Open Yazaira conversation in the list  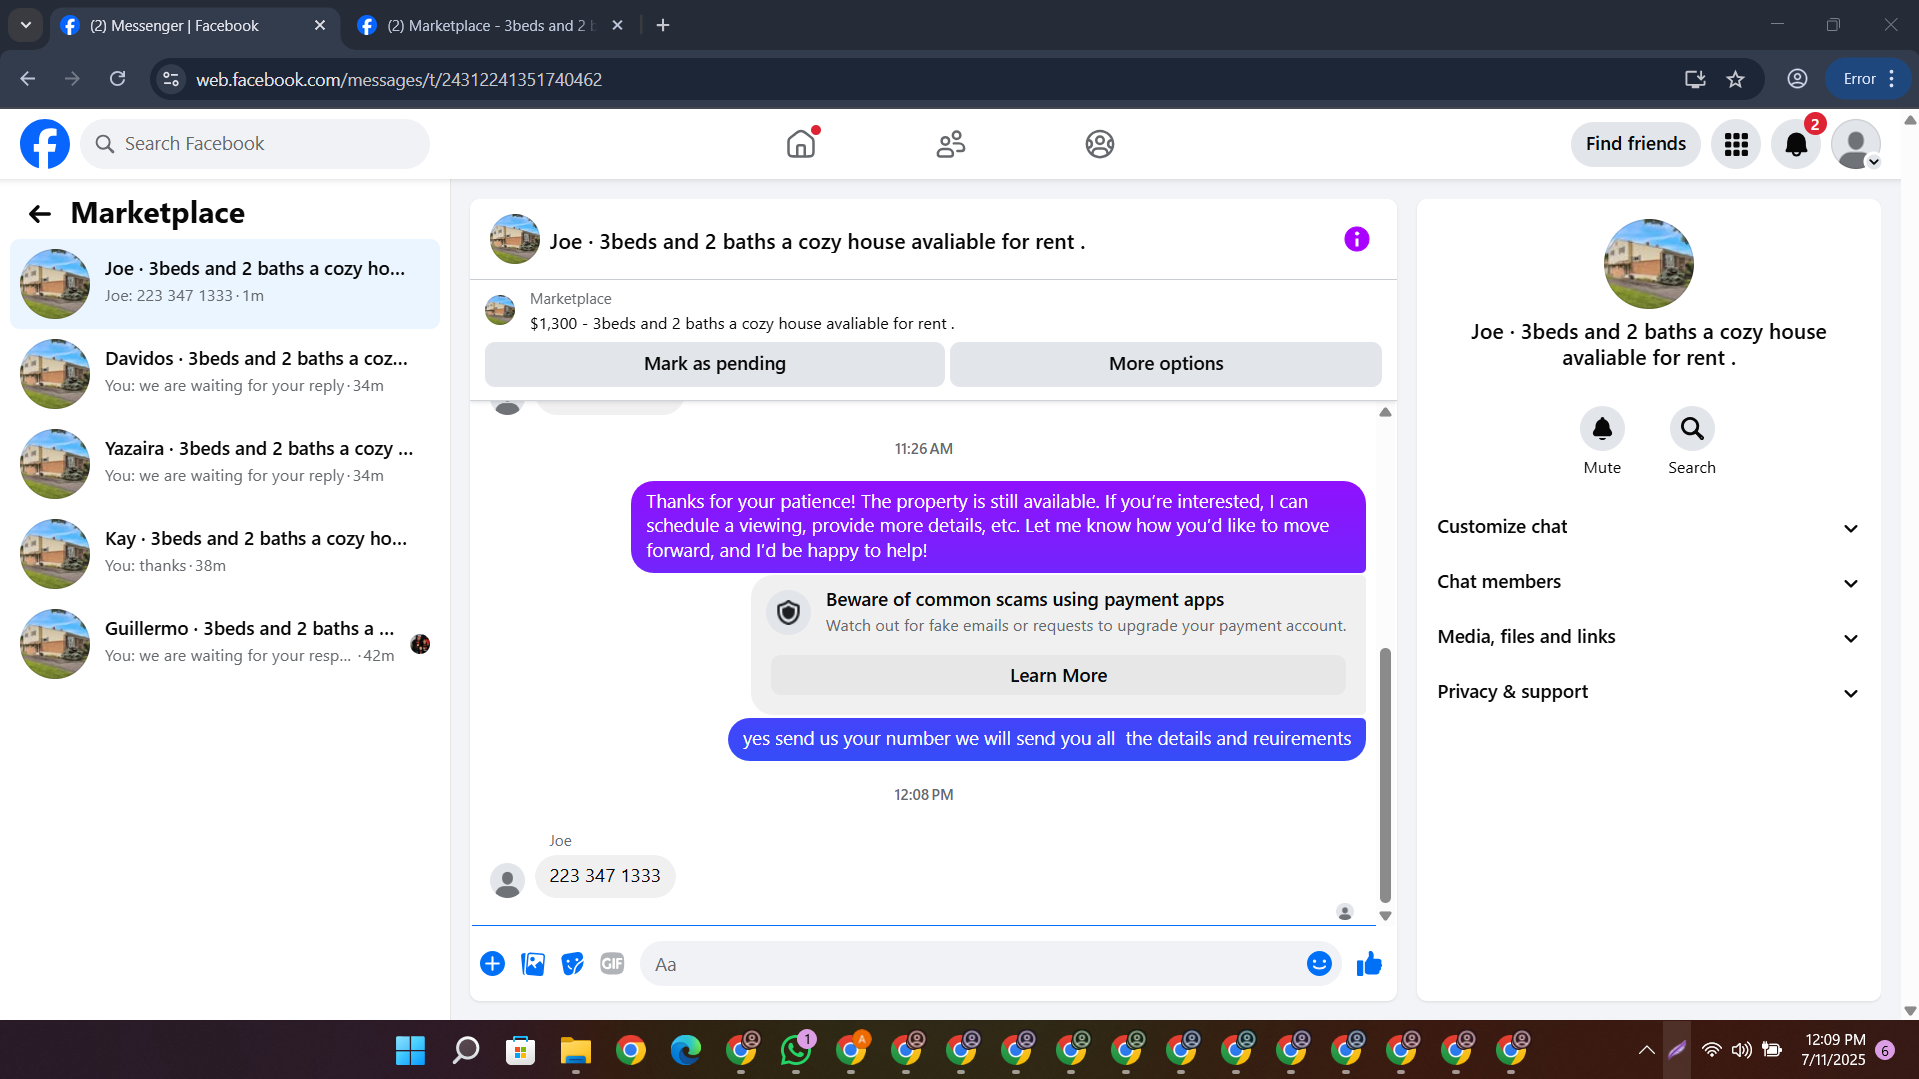click(225, 464)
